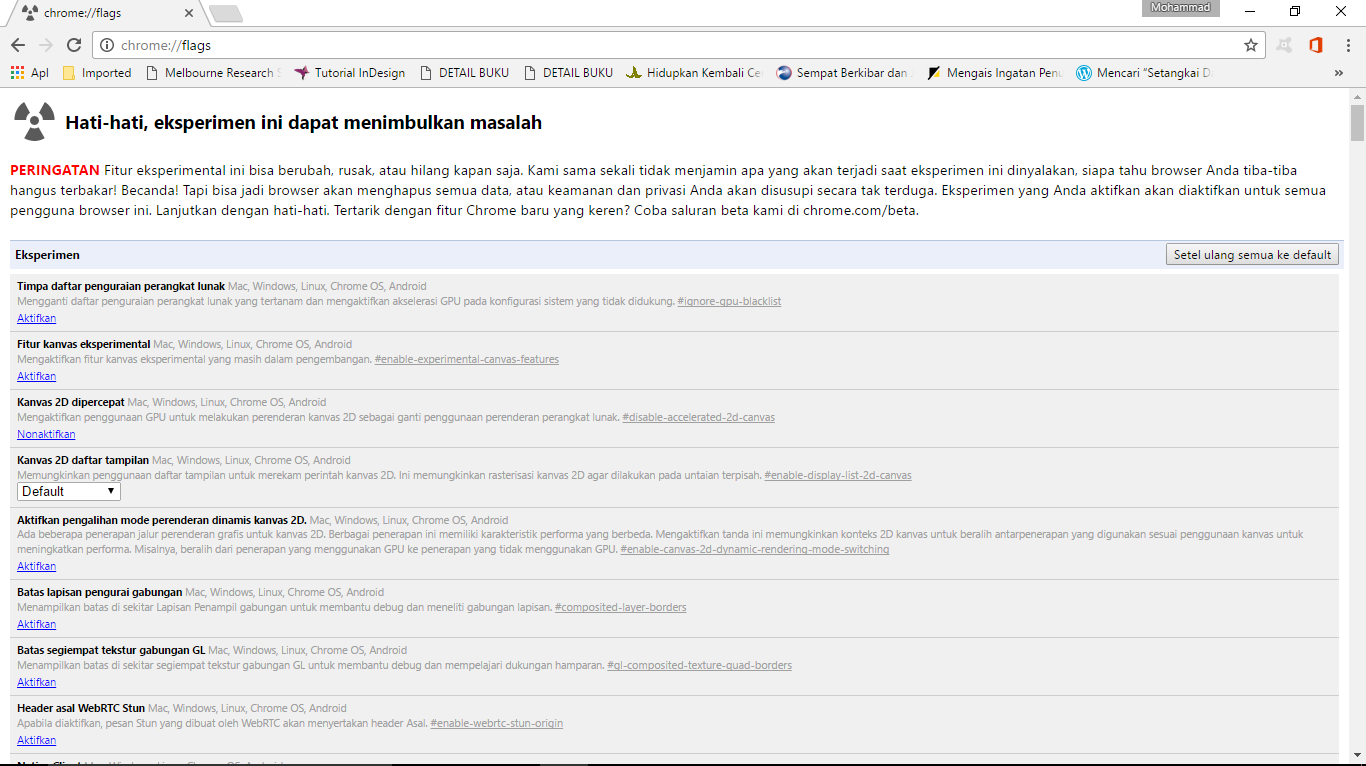Bookmark this page with the star icon
Screen dimensions: 1366x766
click(1250, 45)
